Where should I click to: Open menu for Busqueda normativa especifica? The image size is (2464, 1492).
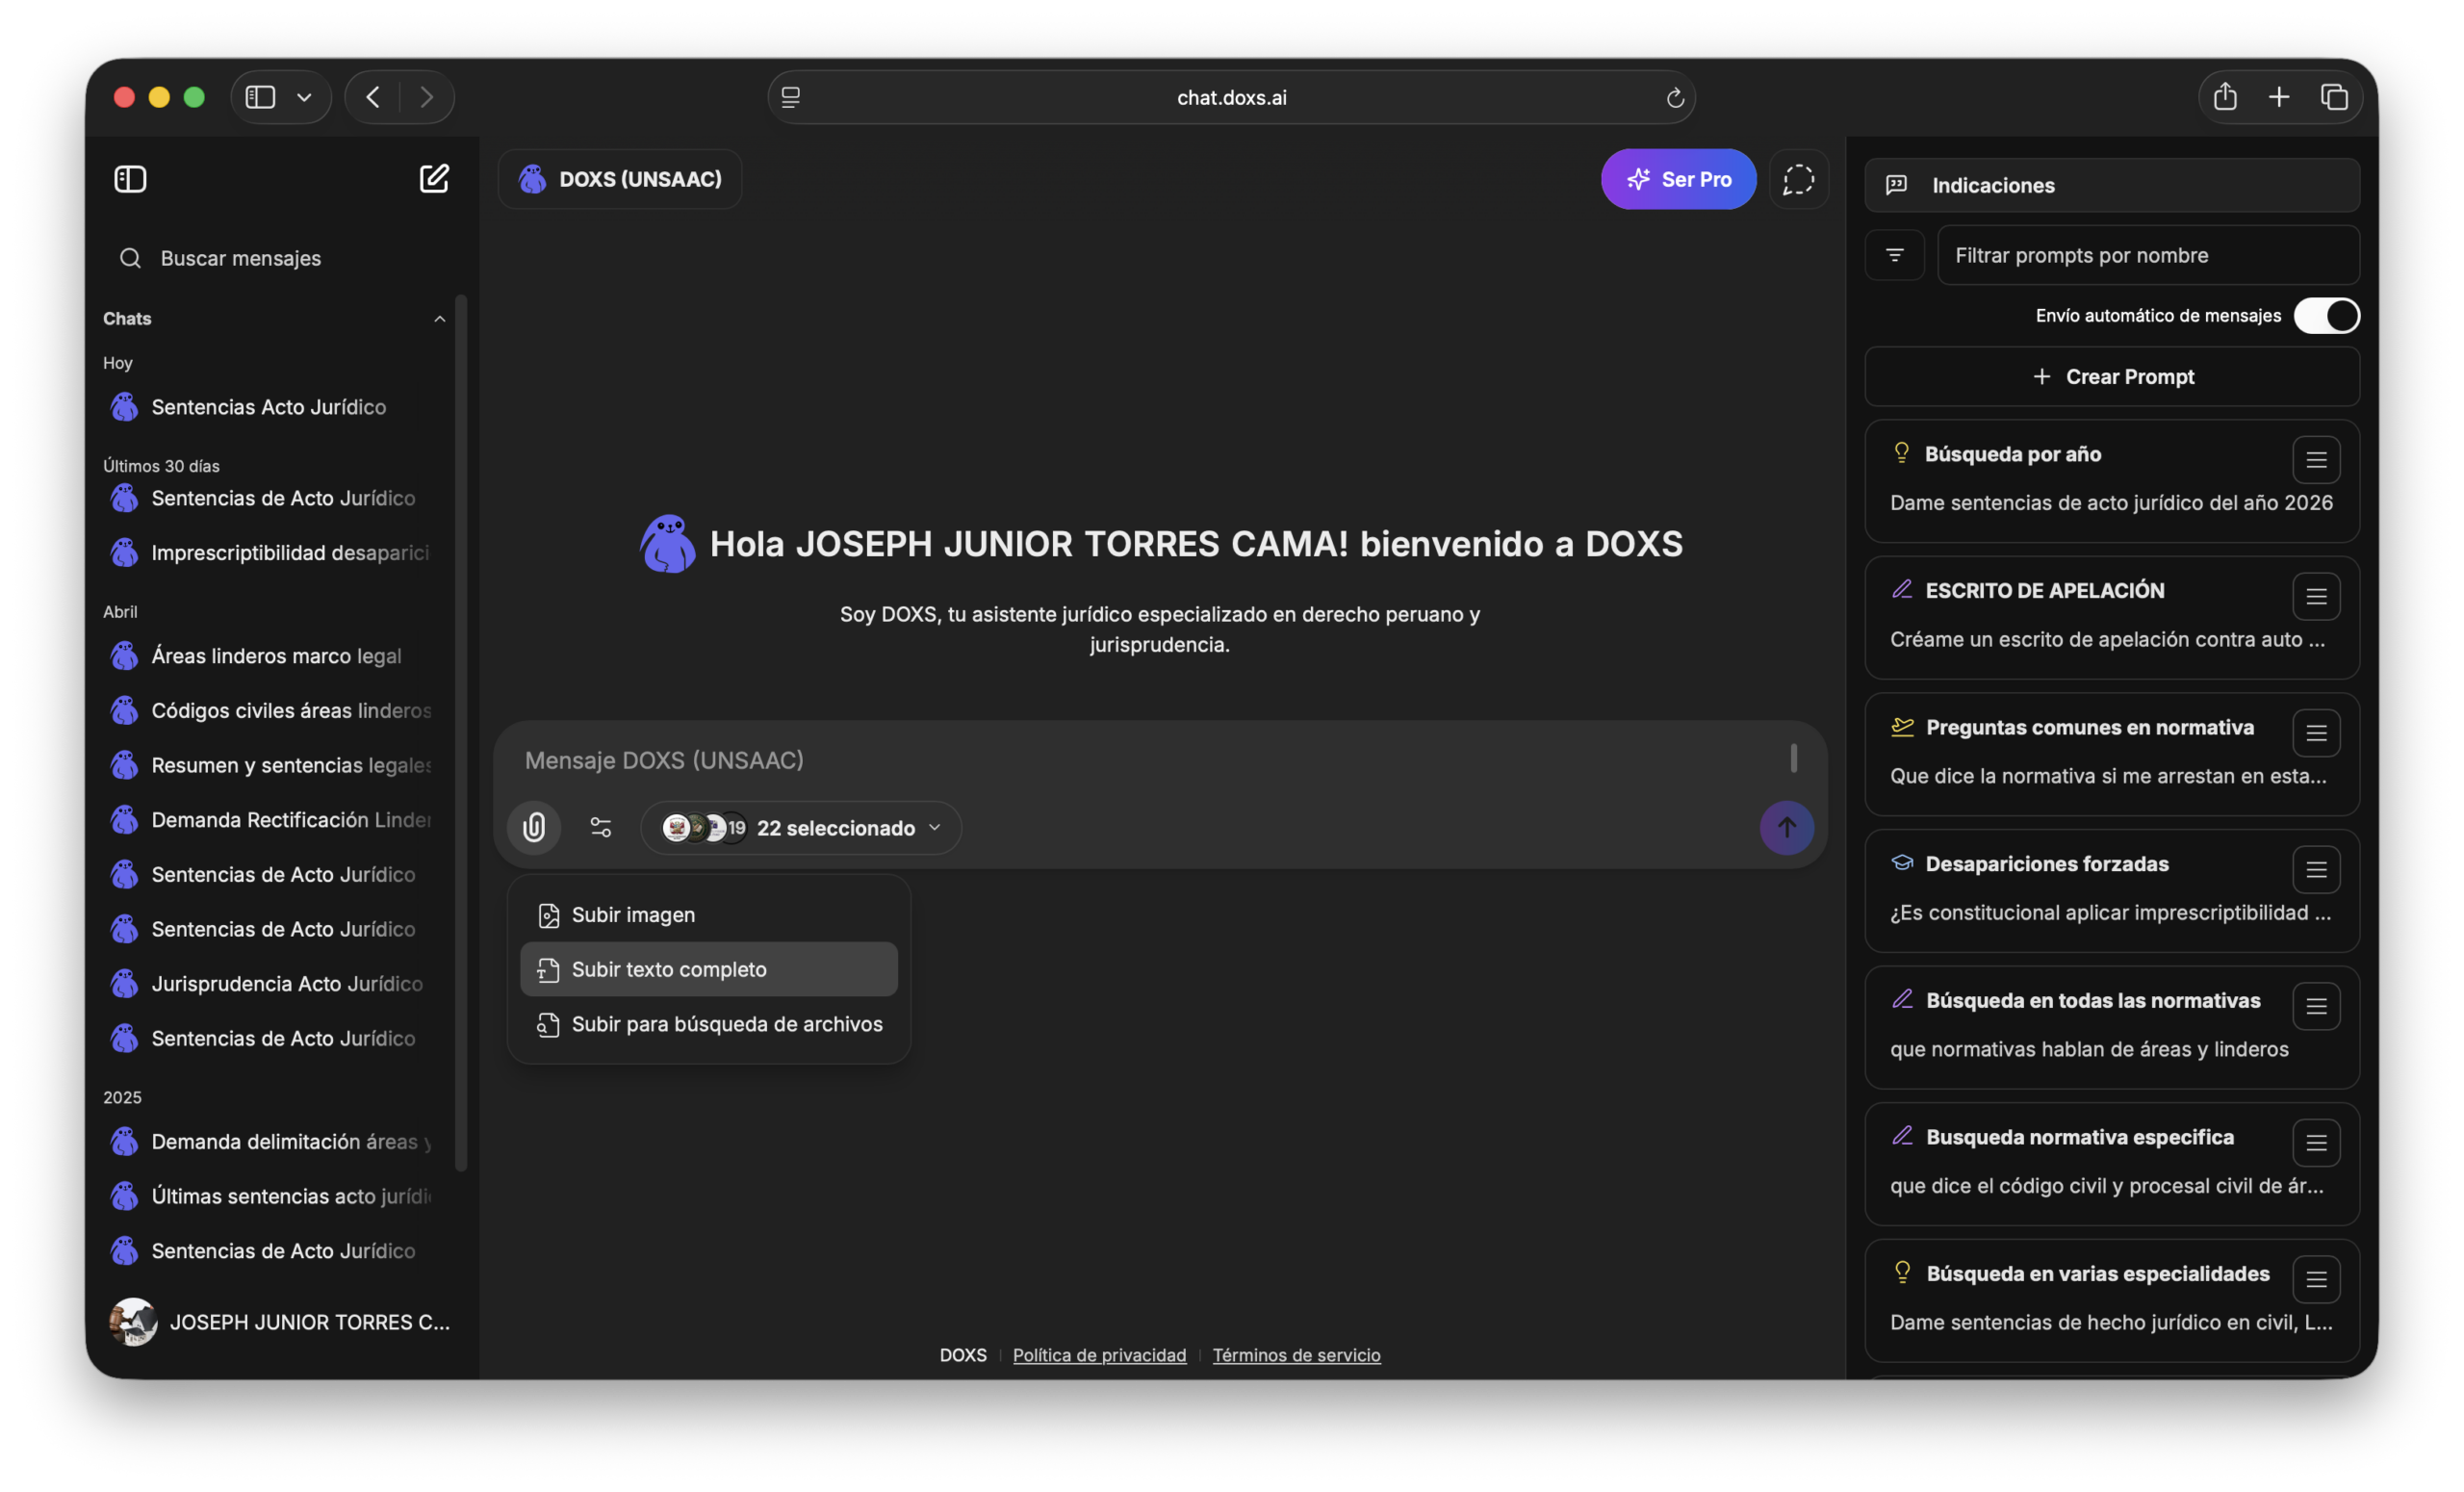tap(2316, 1143)
